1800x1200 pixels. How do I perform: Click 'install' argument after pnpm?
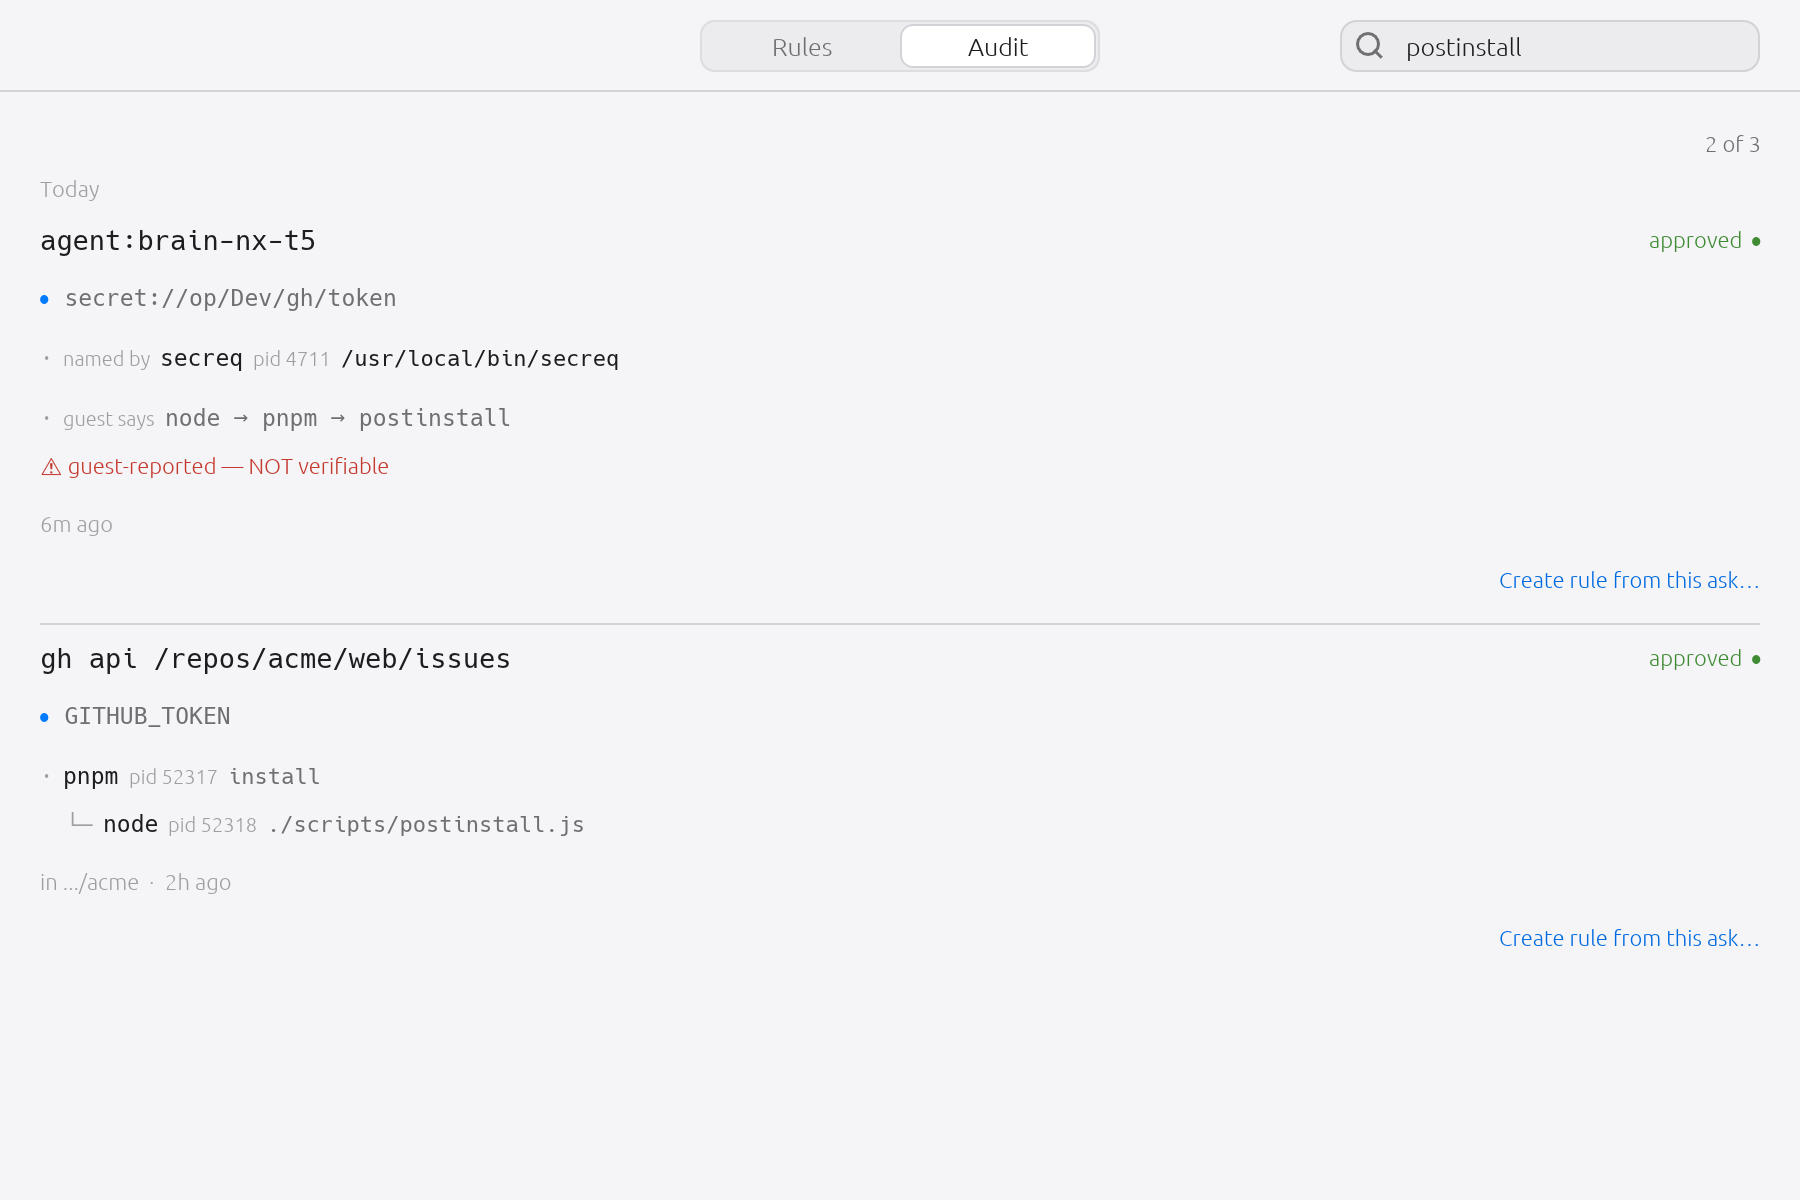pos(274,776)
